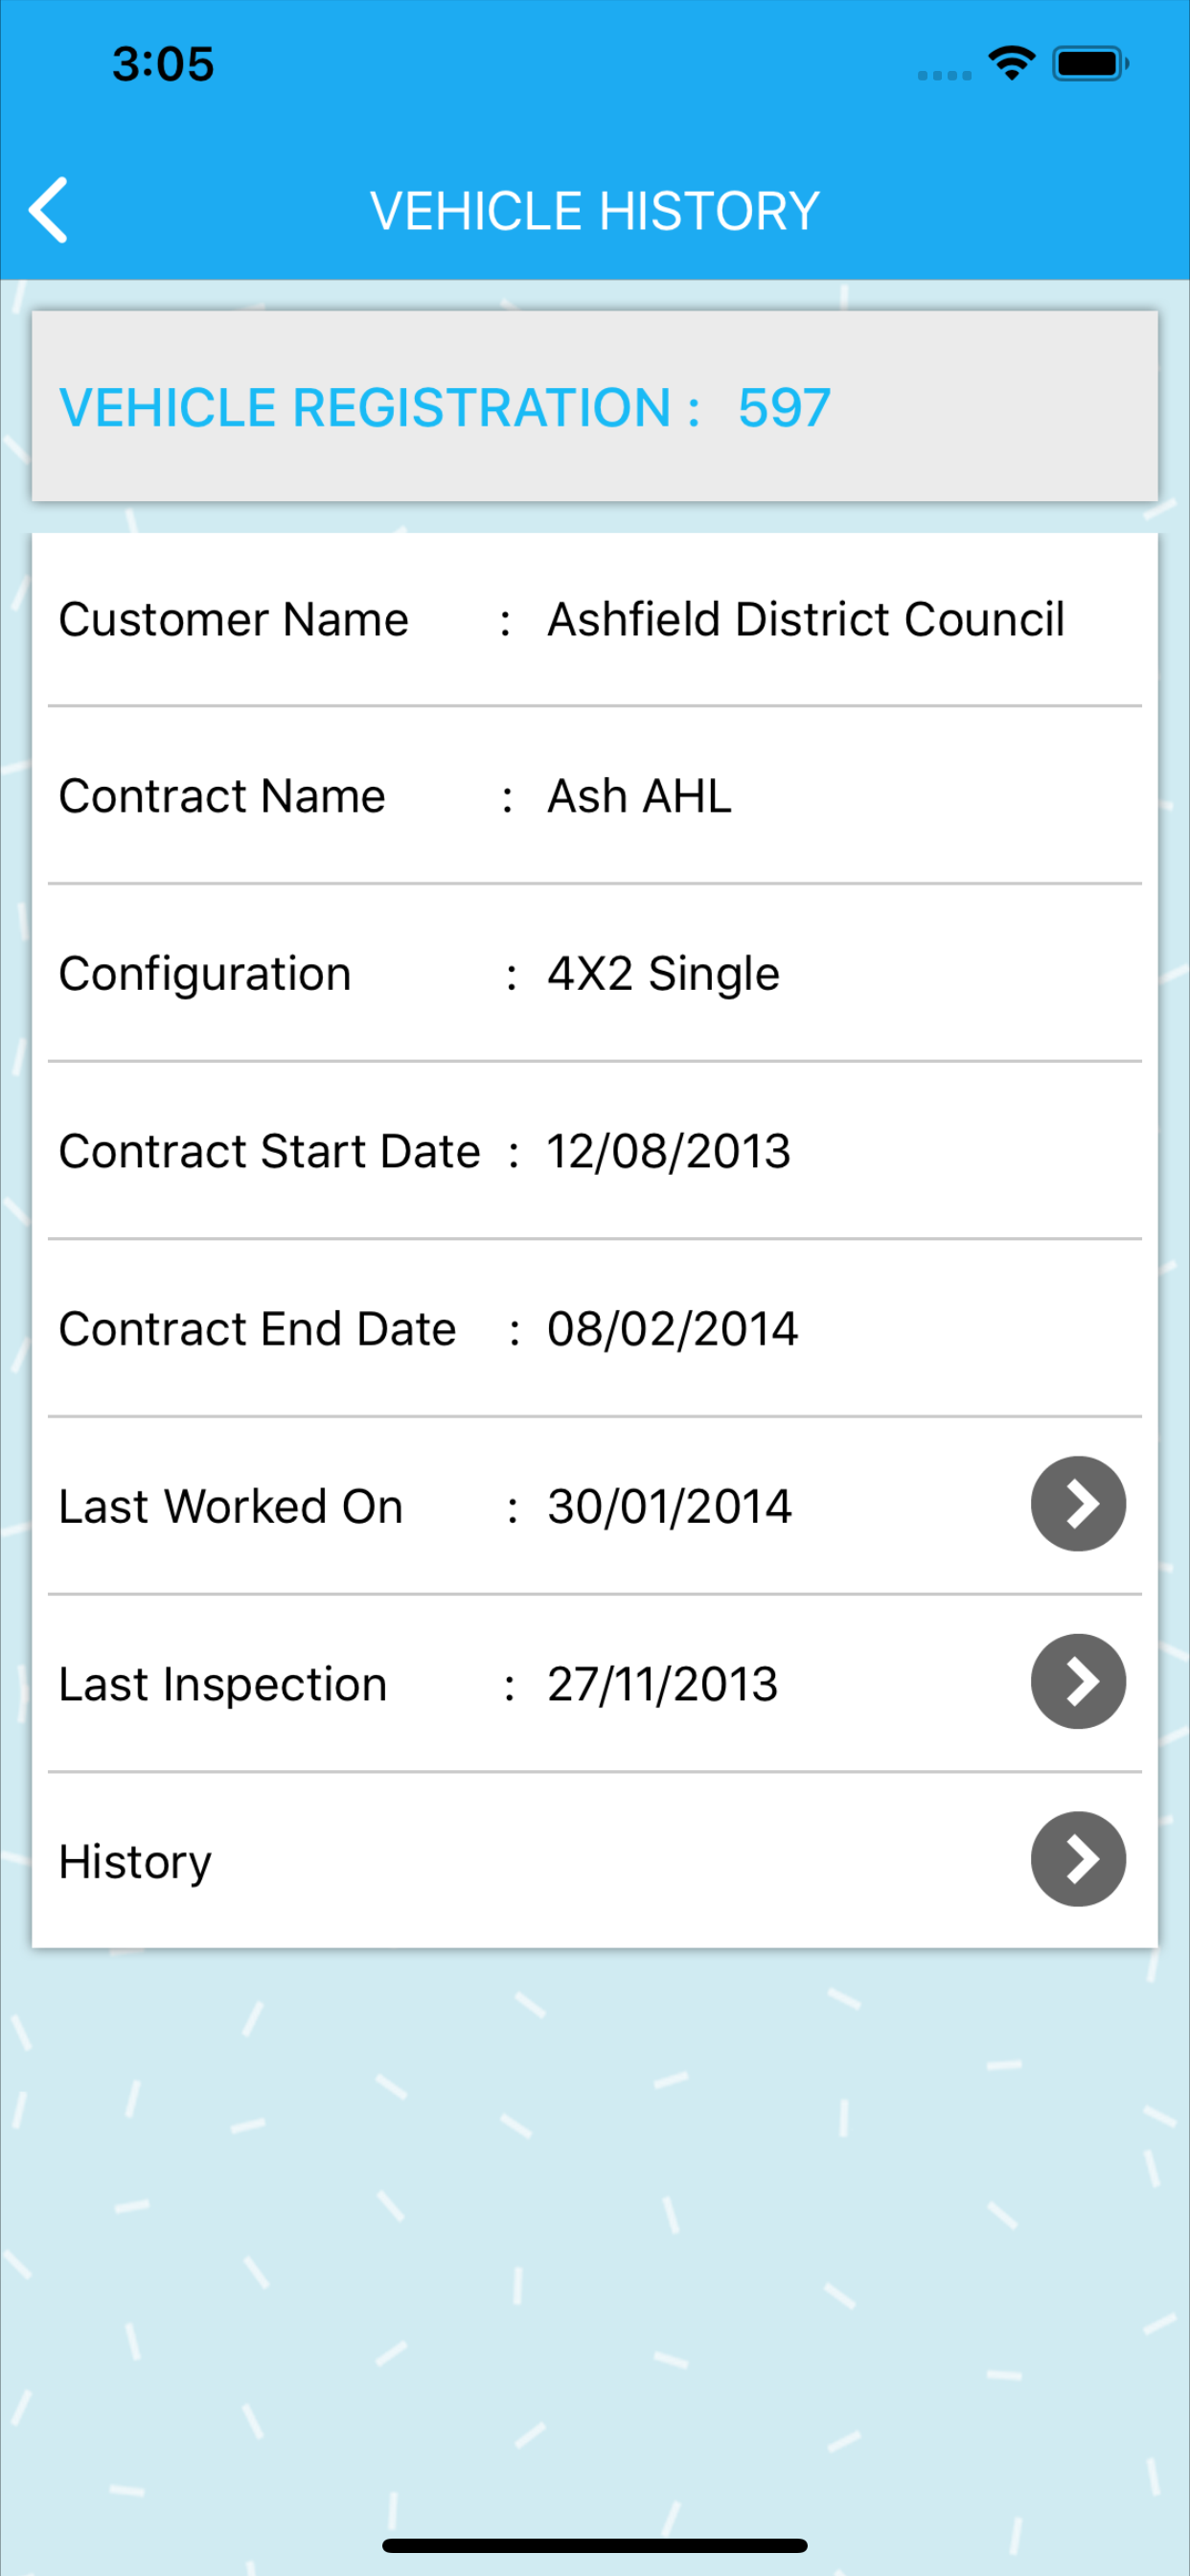
Task: Select the Vehicle History title
Action: pyautogui.click(x=595, y=211)
